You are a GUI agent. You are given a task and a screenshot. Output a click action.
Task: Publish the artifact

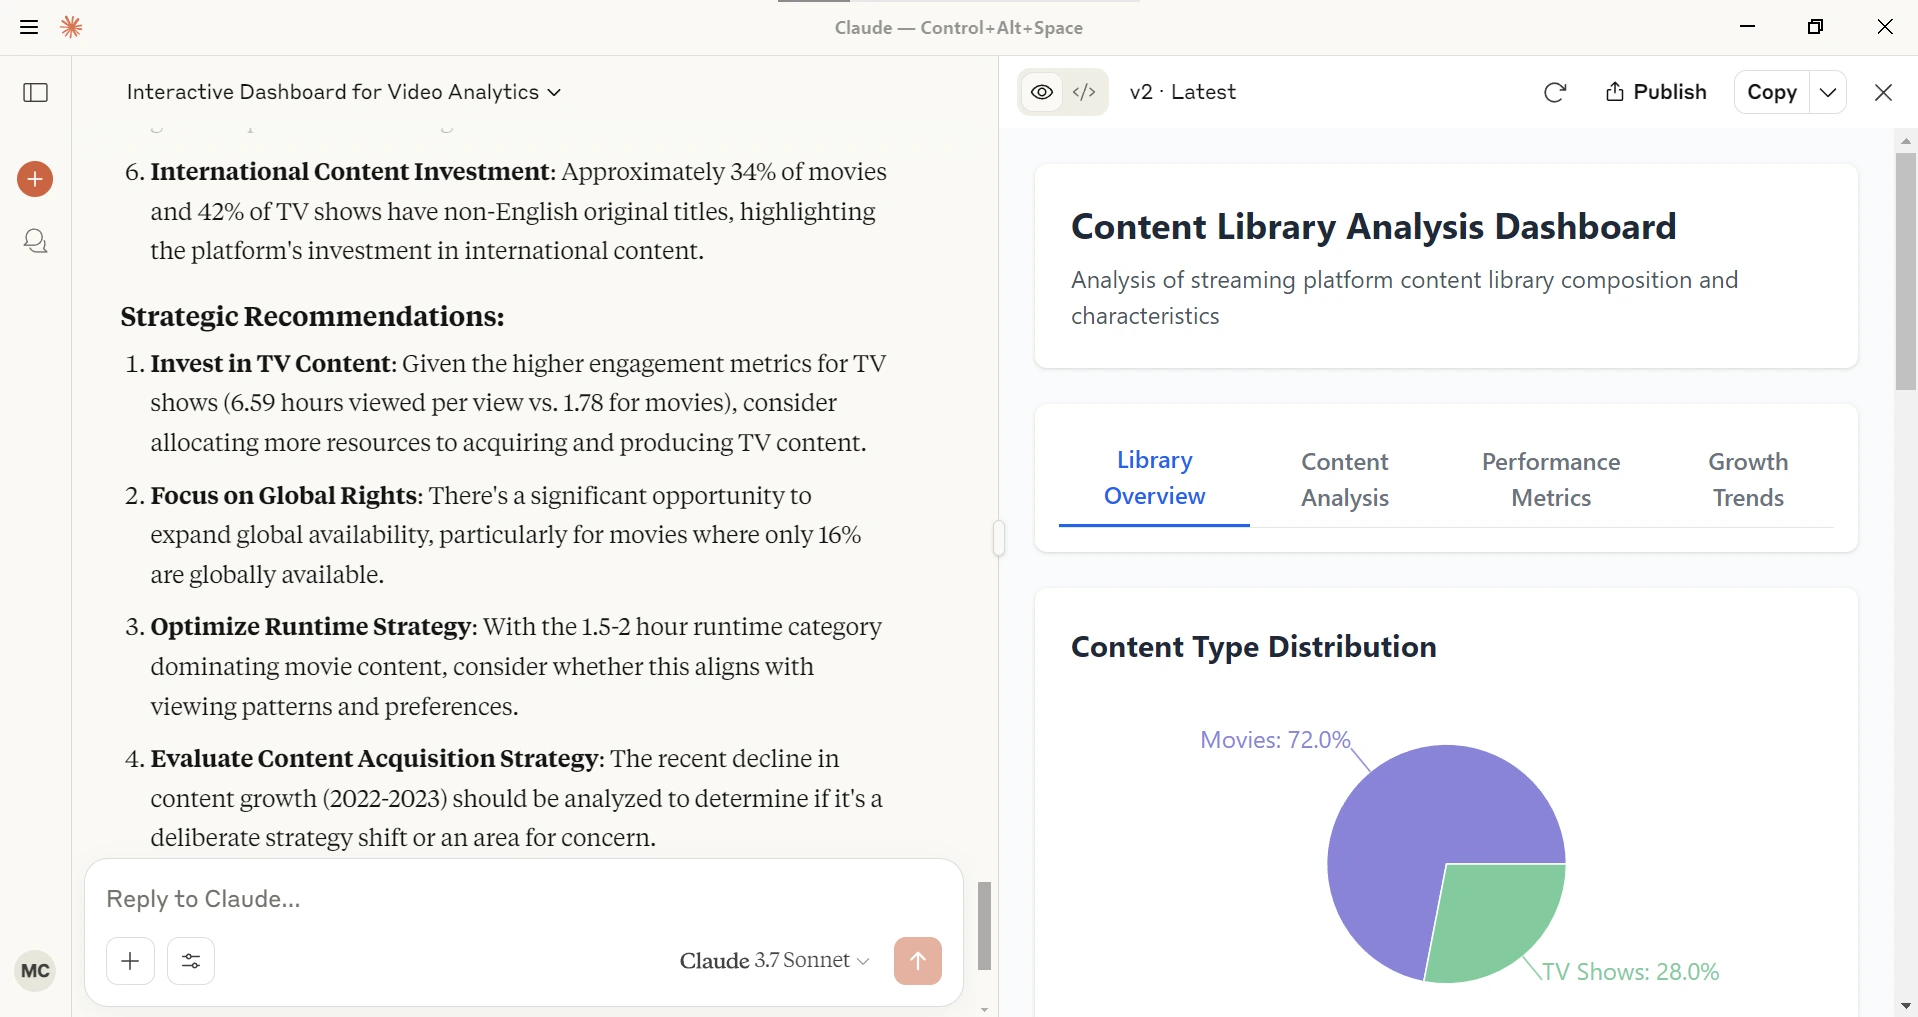click(x=1656, y=92)
